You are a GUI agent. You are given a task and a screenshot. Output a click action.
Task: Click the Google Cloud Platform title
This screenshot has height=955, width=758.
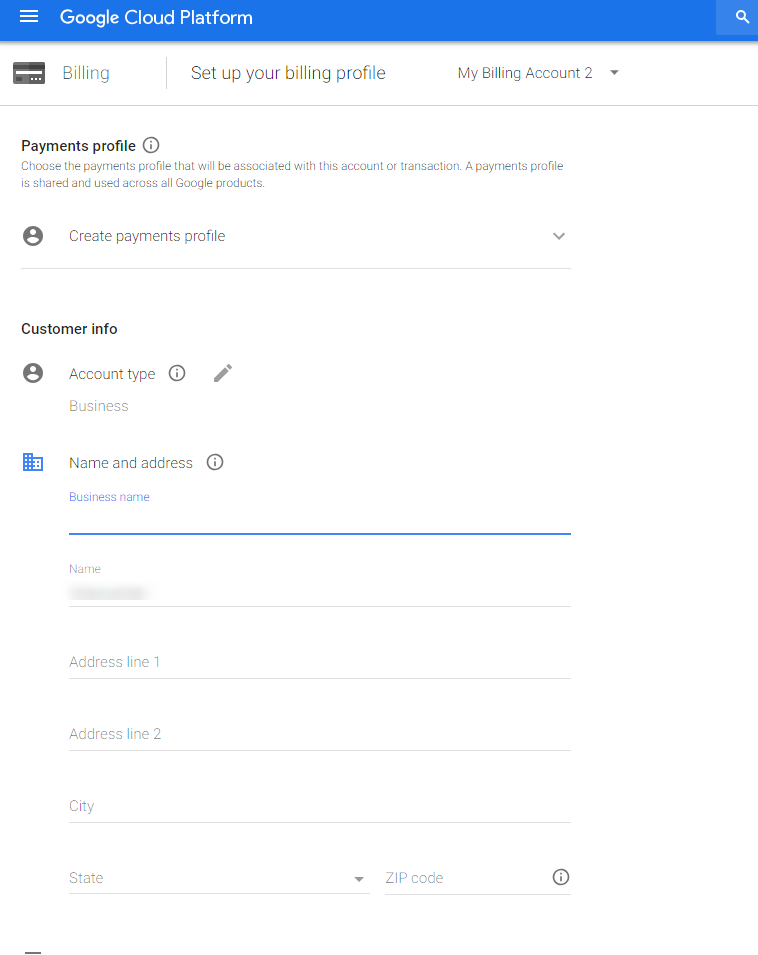coord(156,17)
